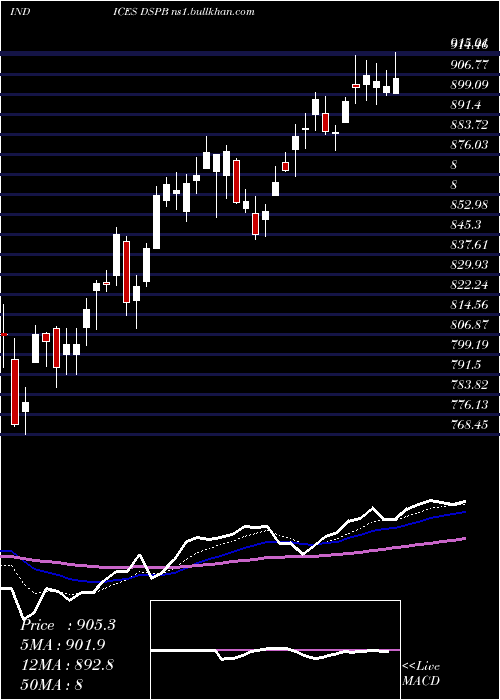
Task: Click the 876.03 price level label
Action: 469,145
